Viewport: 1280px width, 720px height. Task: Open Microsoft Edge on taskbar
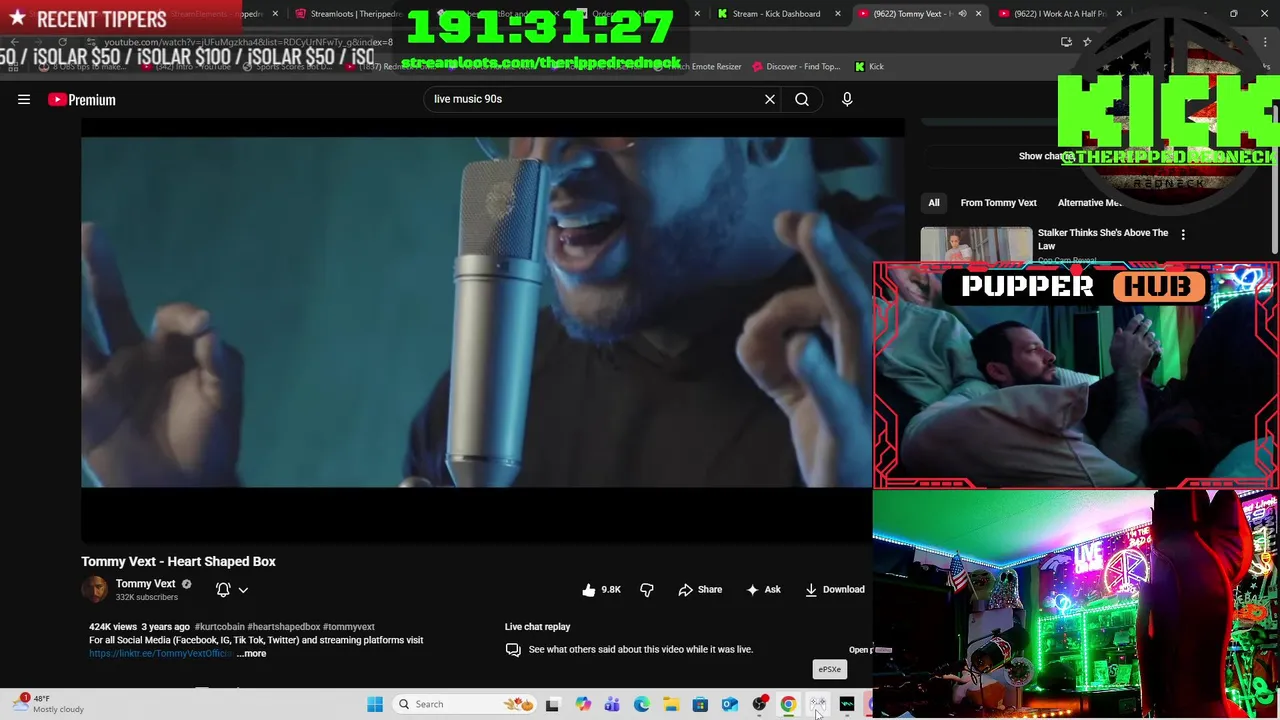[641, 704]
